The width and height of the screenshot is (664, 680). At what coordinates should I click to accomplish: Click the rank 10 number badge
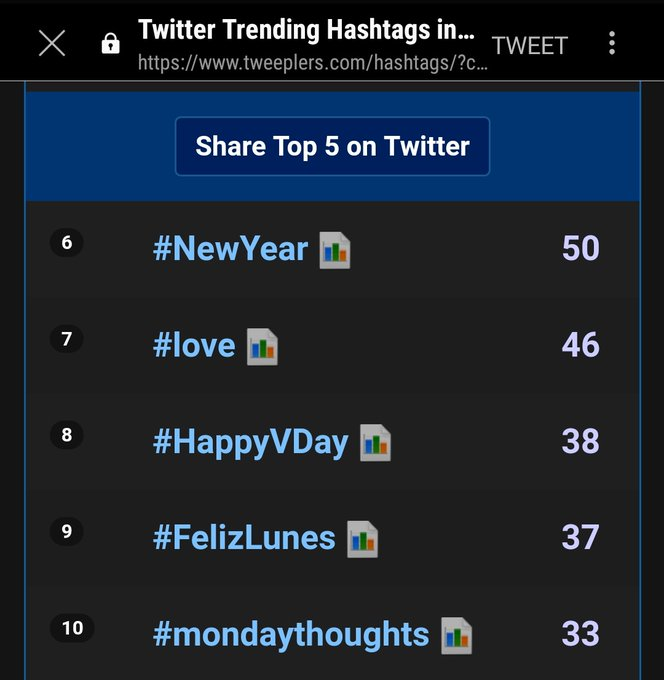tap(72, 628)
